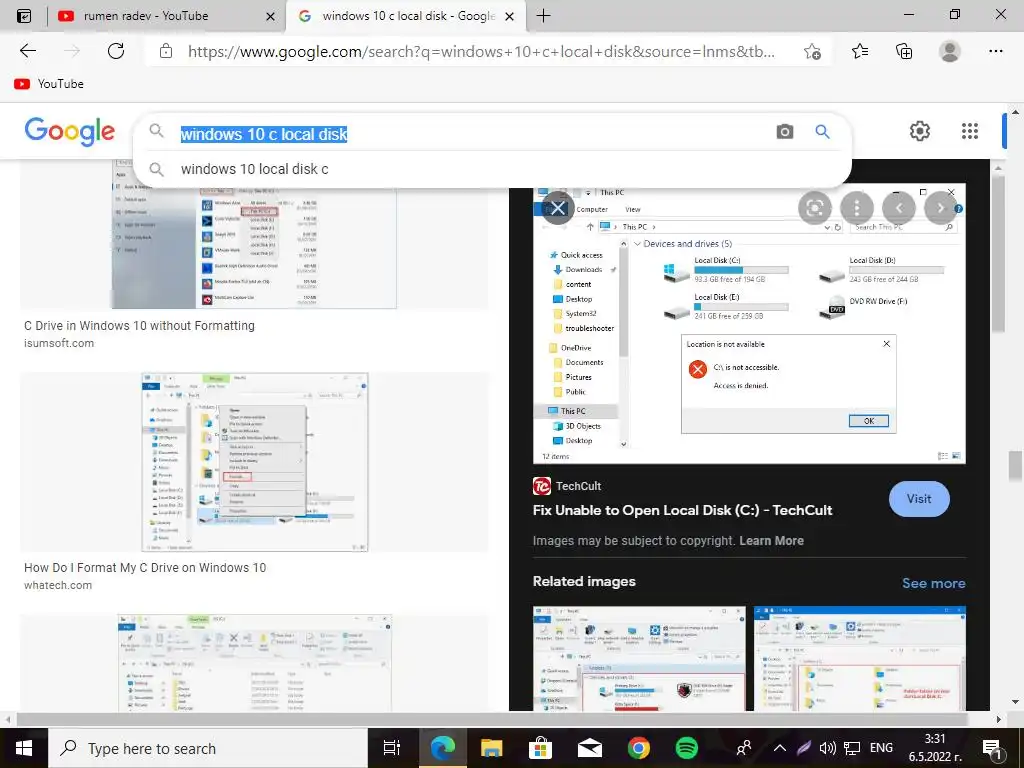Open a new tab with the plus button
The image size is (1024, 768).
pos(543,16)
